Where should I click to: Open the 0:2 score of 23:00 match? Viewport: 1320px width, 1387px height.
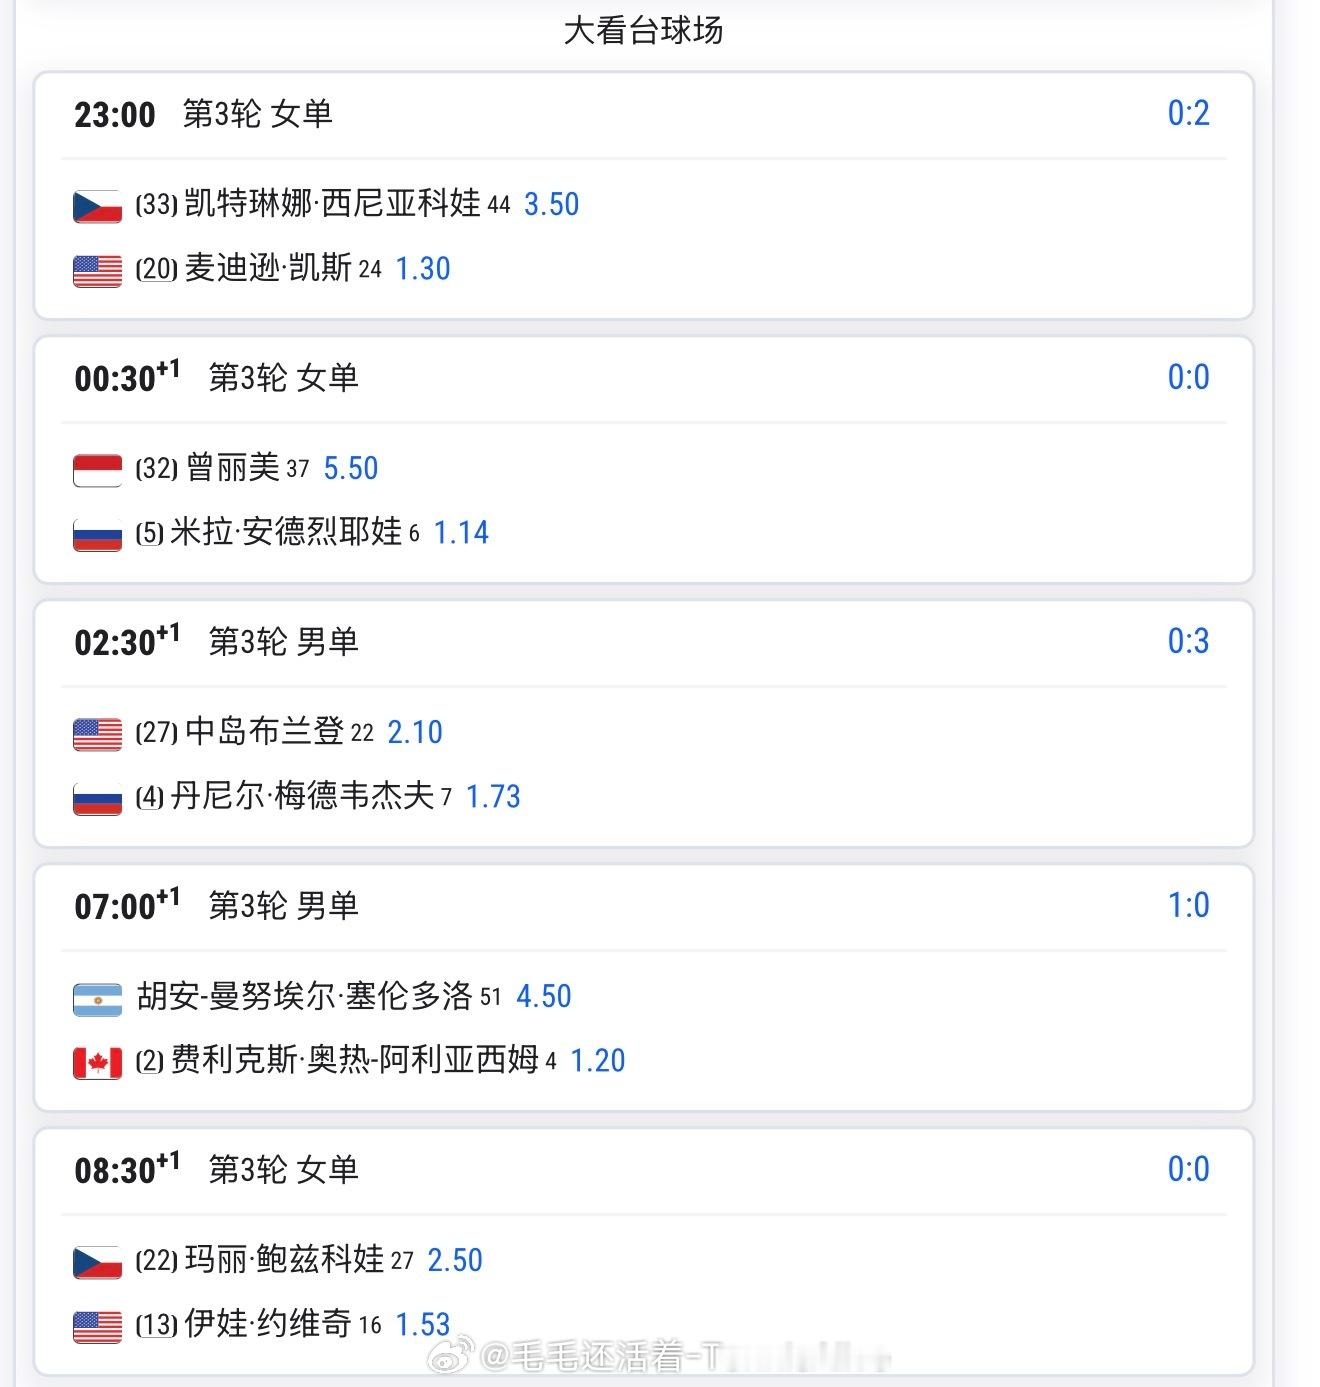click(x=1189, y=113)
